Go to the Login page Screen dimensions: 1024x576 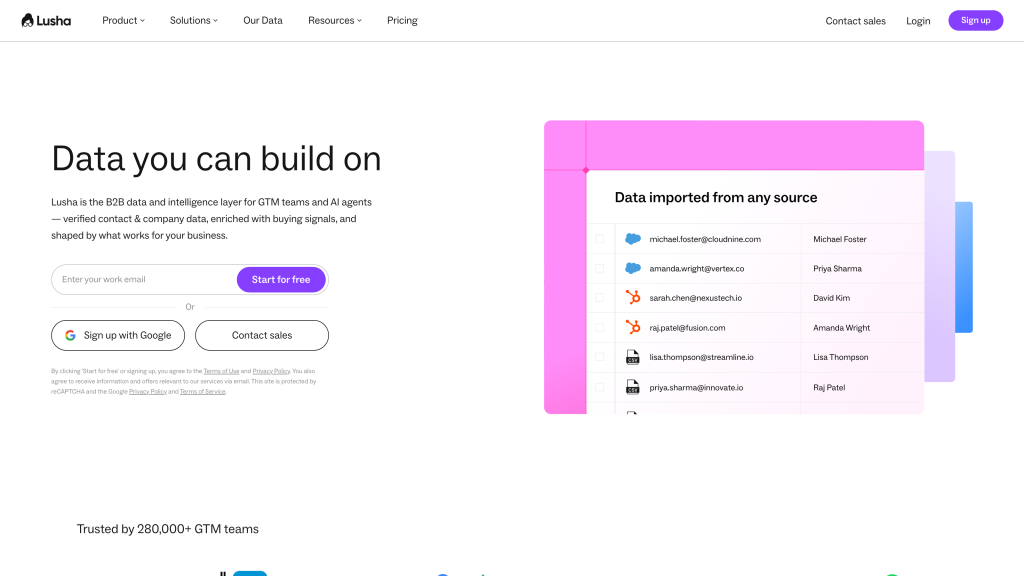pos(918,21)
